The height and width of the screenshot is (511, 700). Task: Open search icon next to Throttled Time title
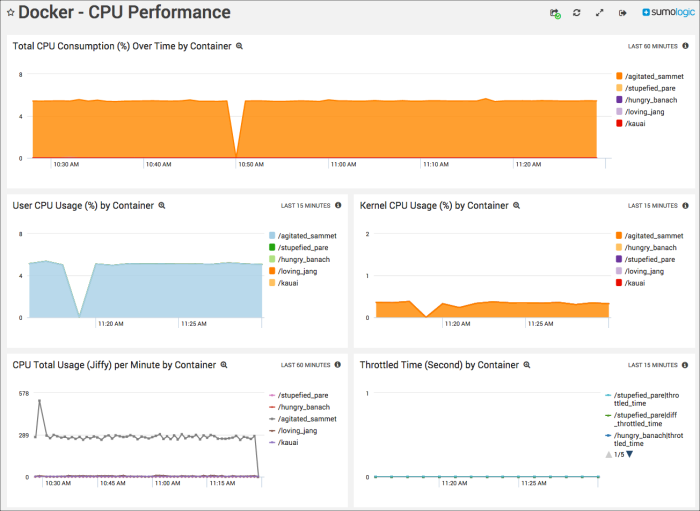pos(526,365)
